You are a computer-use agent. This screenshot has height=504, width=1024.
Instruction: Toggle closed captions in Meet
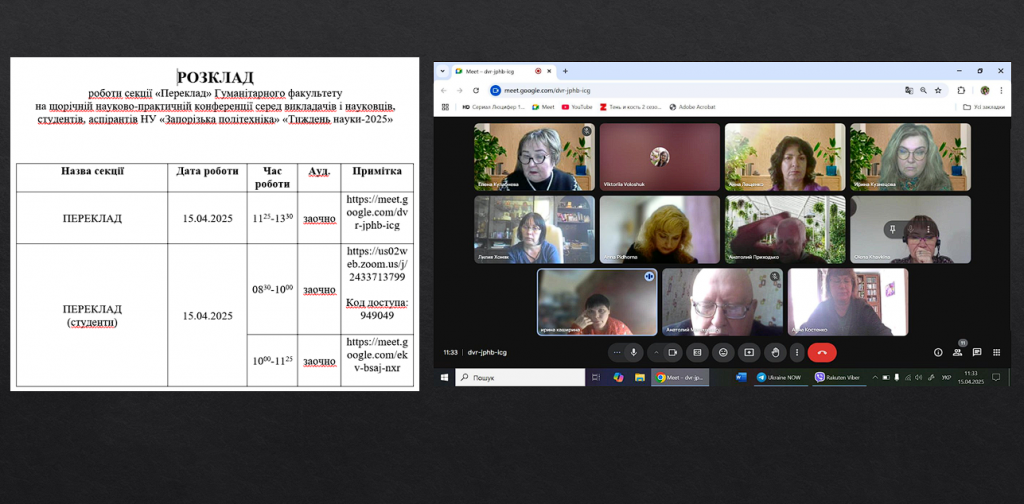pos(697,352)
